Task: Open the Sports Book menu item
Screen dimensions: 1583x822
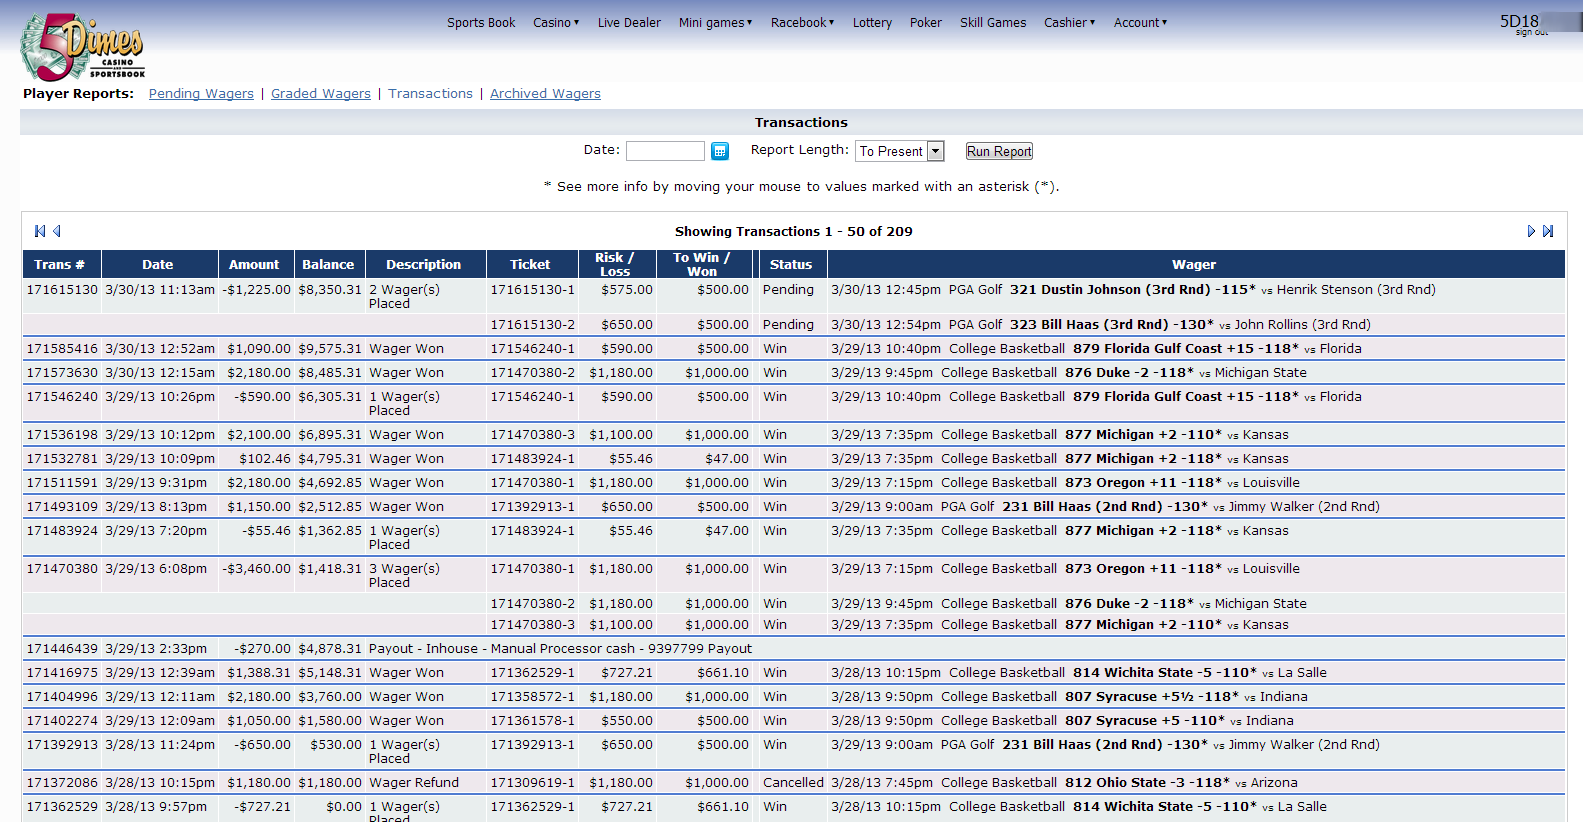Action: tap(481, 23)
